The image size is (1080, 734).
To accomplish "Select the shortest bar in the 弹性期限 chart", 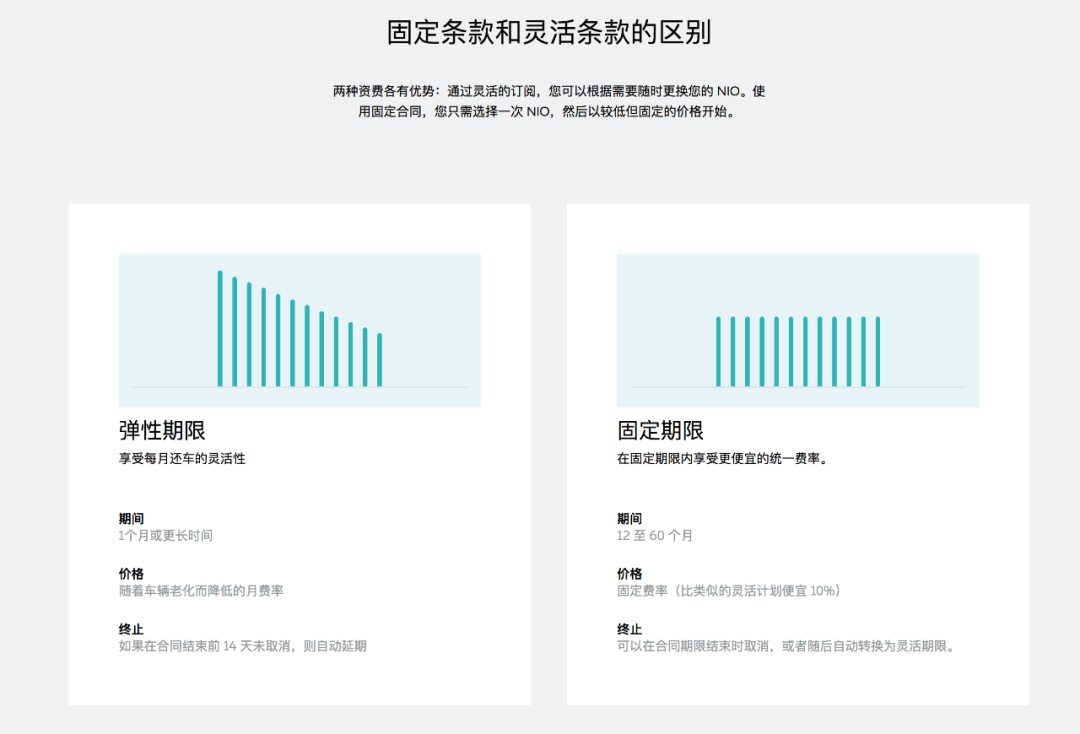I will [x=378, y=362].
